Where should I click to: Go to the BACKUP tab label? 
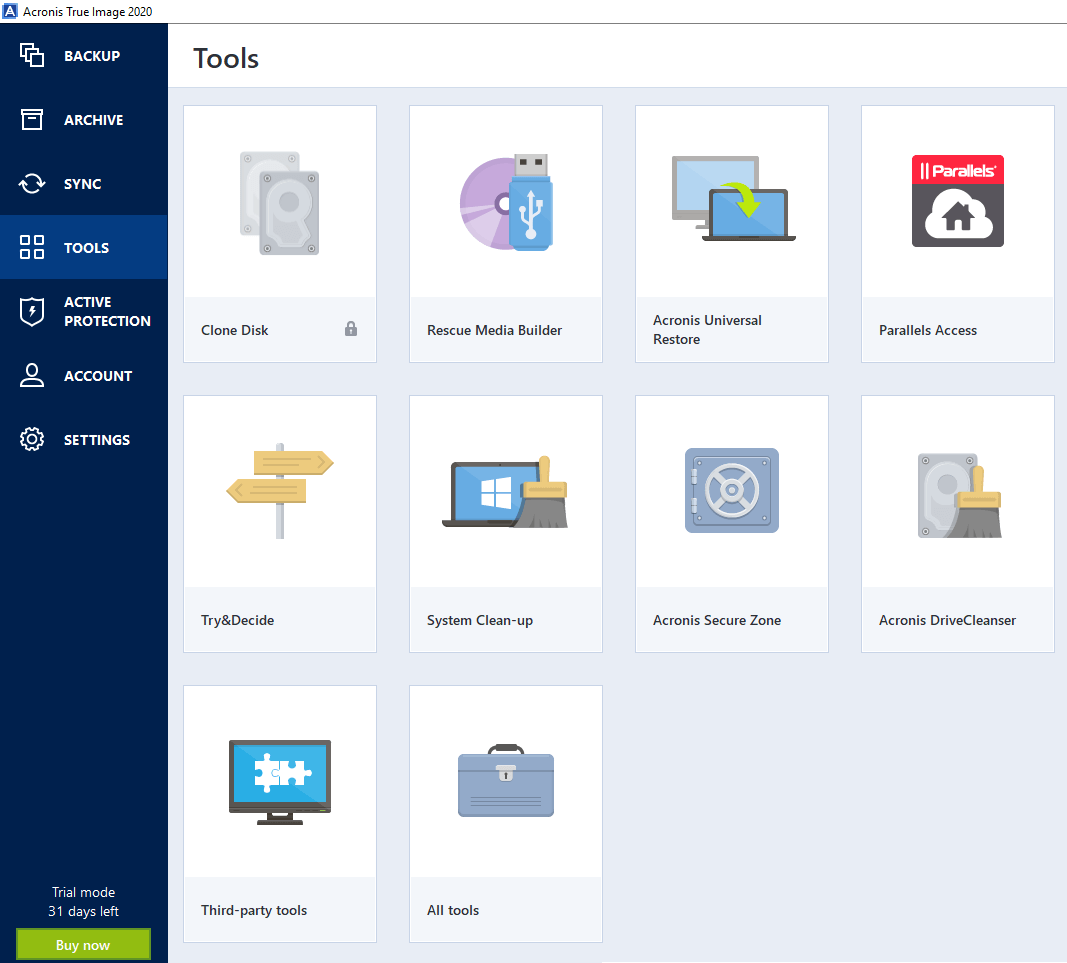click(92, 56)
